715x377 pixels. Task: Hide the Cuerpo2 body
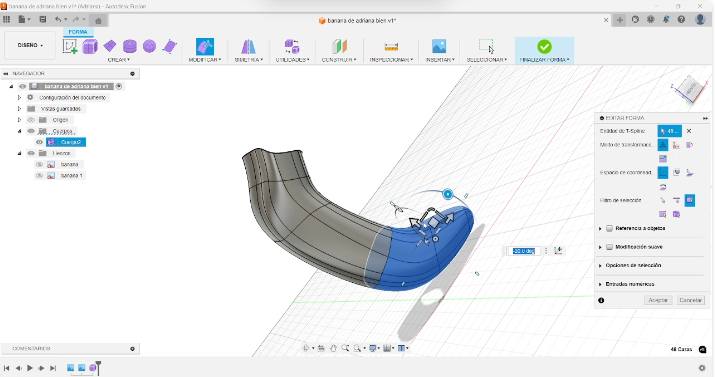(39, 142)
